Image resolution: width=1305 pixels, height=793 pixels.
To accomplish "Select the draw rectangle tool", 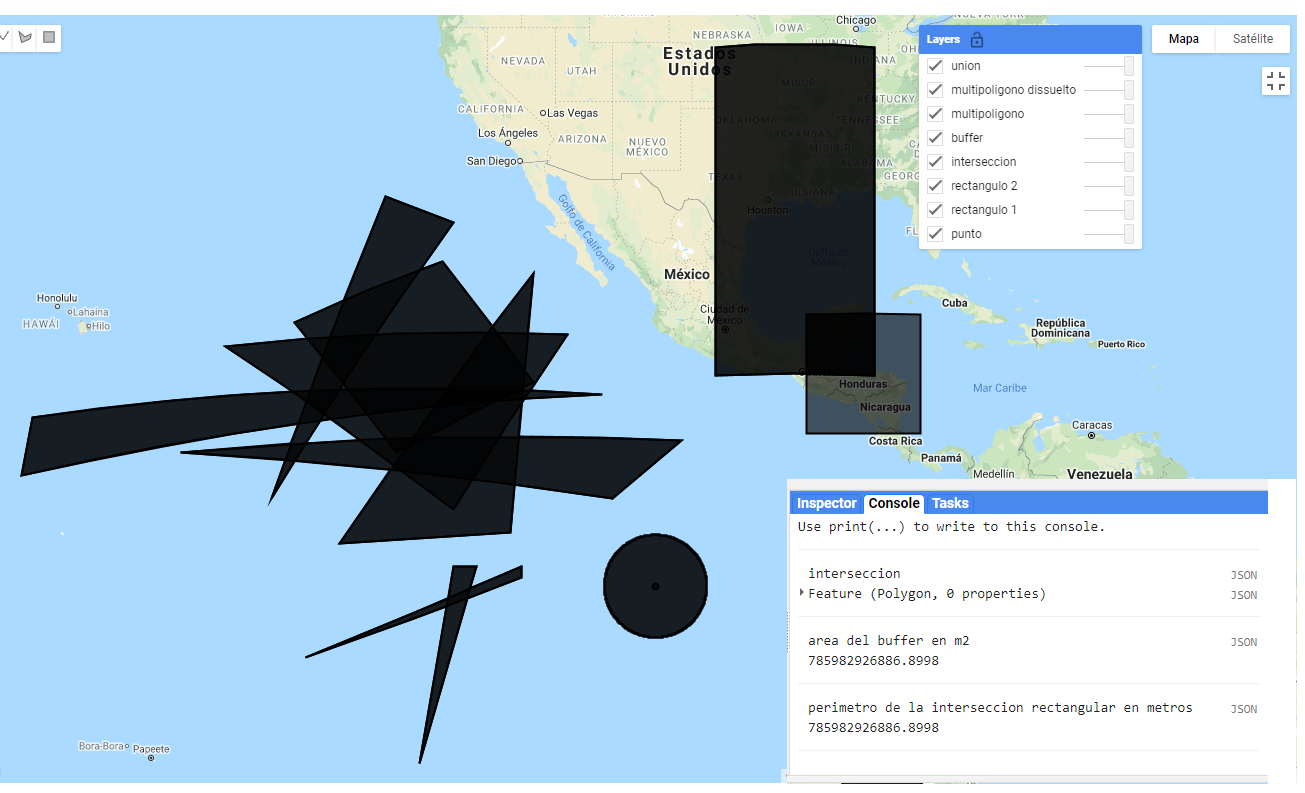I will click(x=49, y=38).
